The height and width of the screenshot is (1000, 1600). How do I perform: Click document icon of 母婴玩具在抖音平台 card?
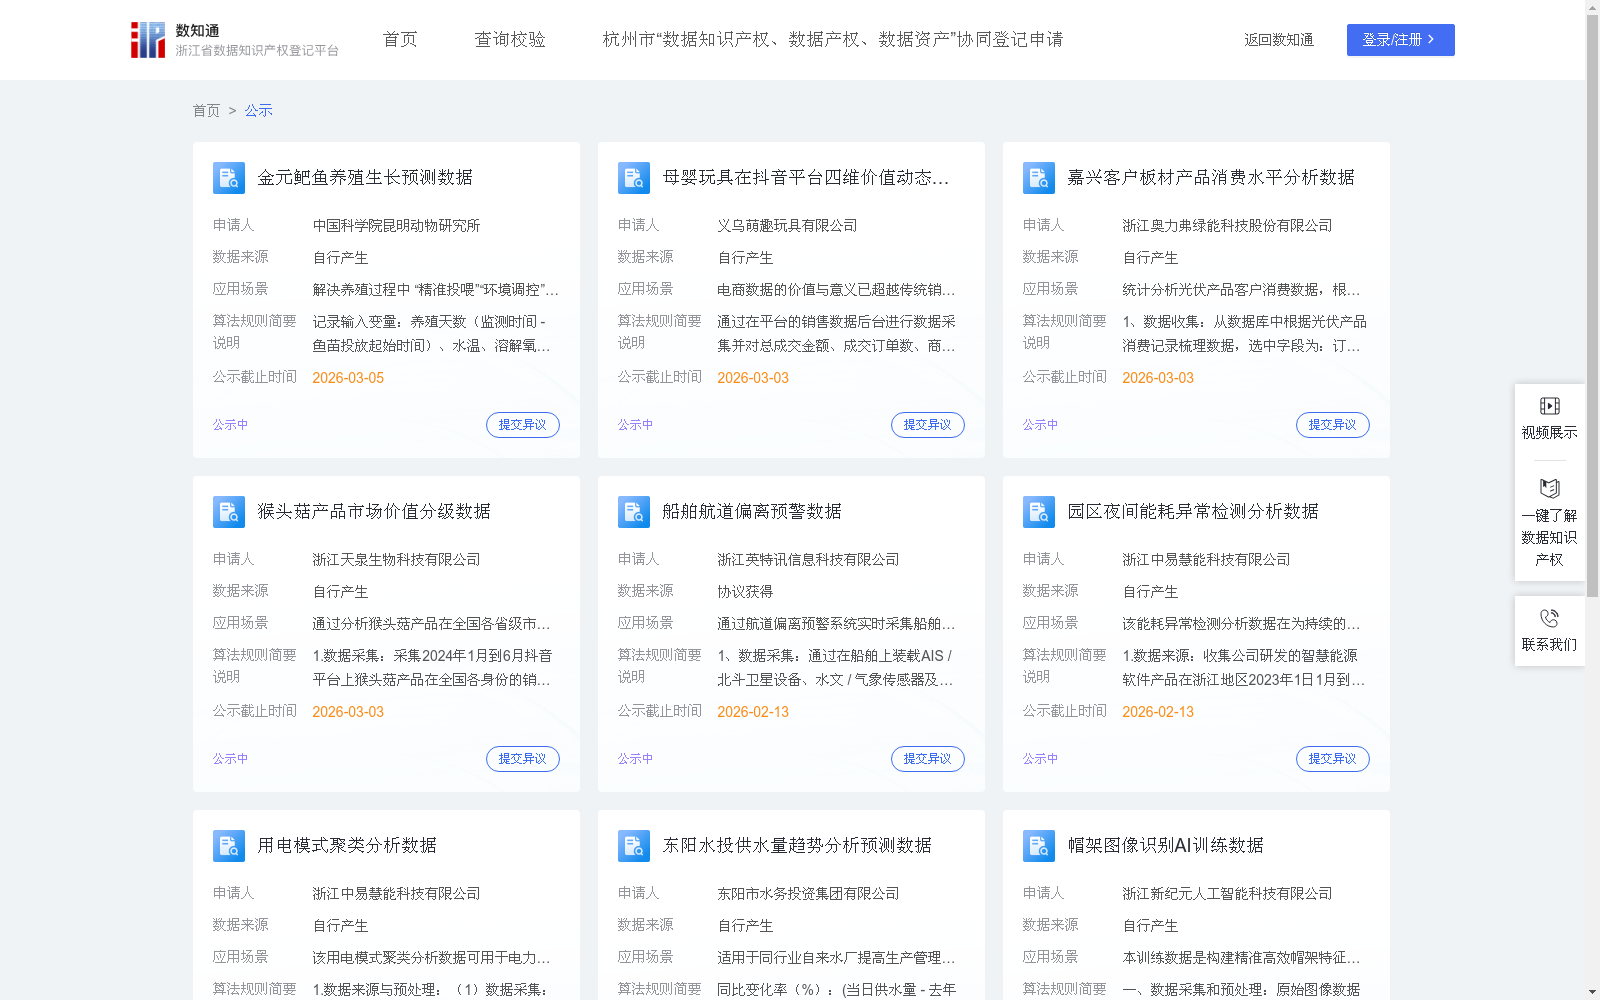click(634, 178)
